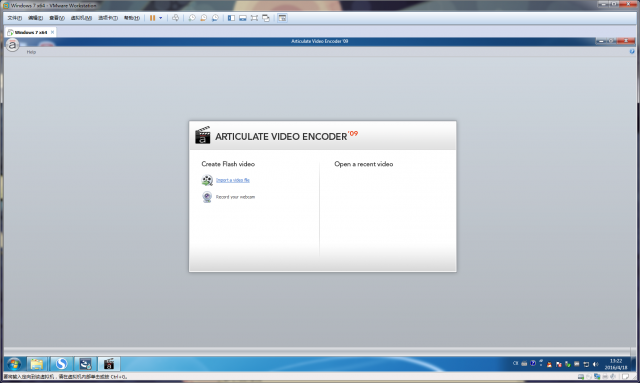Open the VMware 帮助(H) menu
The image size is (640, 383).
click(132, 18)
